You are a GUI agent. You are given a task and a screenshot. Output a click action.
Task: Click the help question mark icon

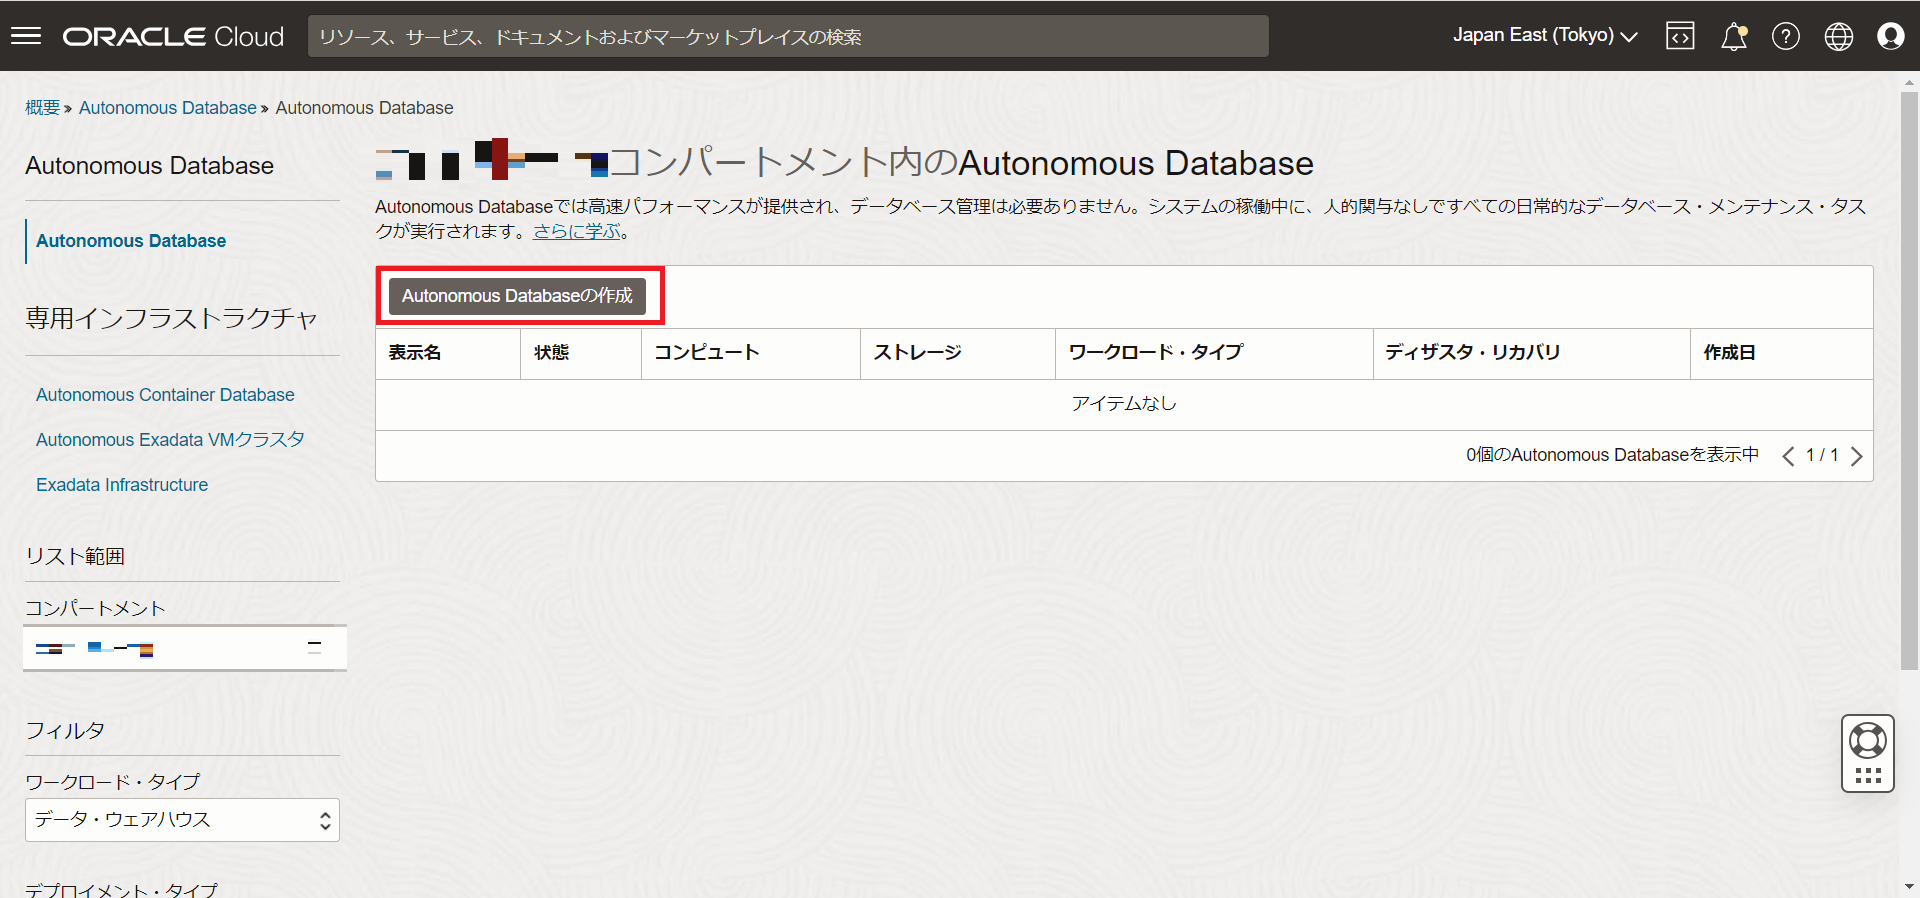click(x=1786, y=36)
